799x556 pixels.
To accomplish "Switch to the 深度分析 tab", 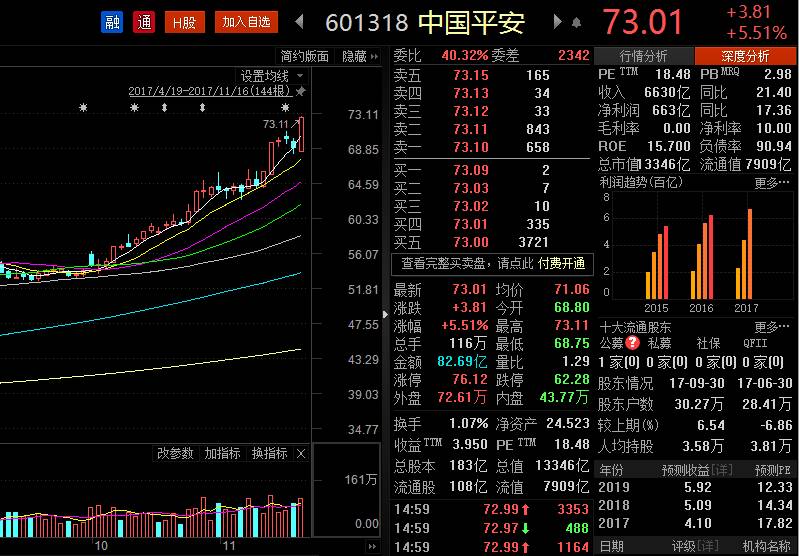I will point(745,56).
